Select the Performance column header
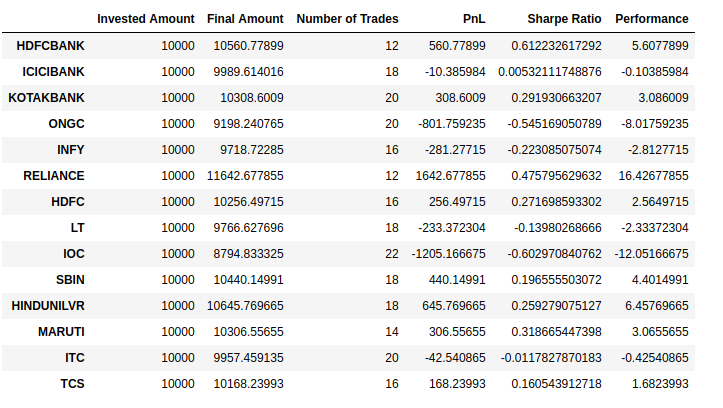The width and height of the screenshot is (723, 408). (652, 19)
